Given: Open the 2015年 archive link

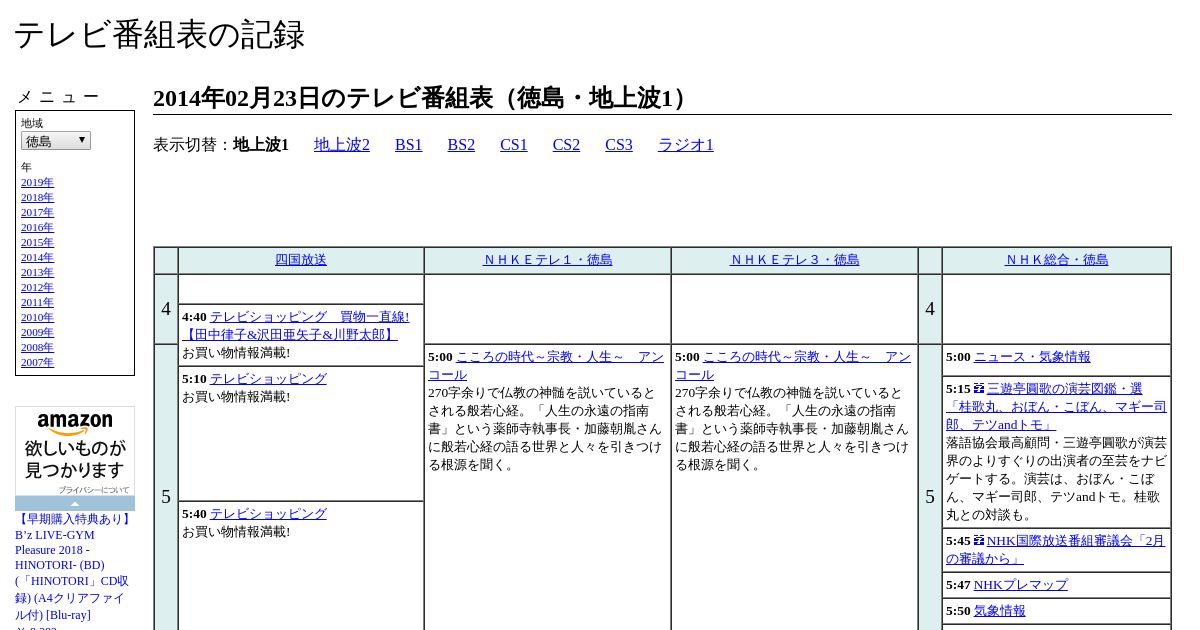Looking at the screenshot, I should (37, 242).
